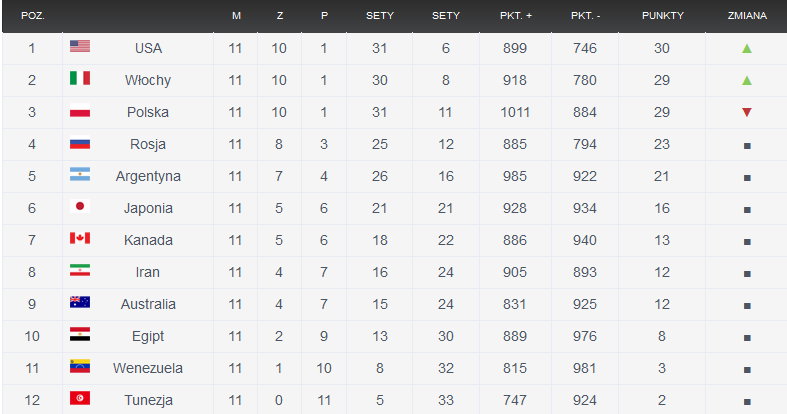Open the Australia team link
787x414 pixels.
click(x=148, y=304)
